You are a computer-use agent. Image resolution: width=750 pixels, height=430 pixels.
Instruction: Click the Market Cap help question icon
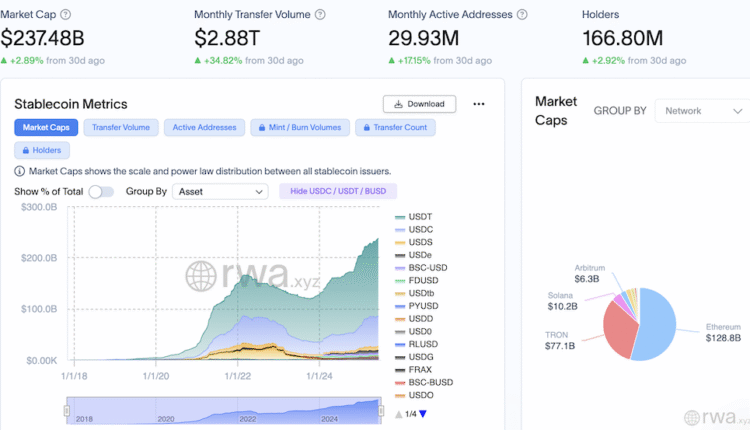tap(66, 15)
